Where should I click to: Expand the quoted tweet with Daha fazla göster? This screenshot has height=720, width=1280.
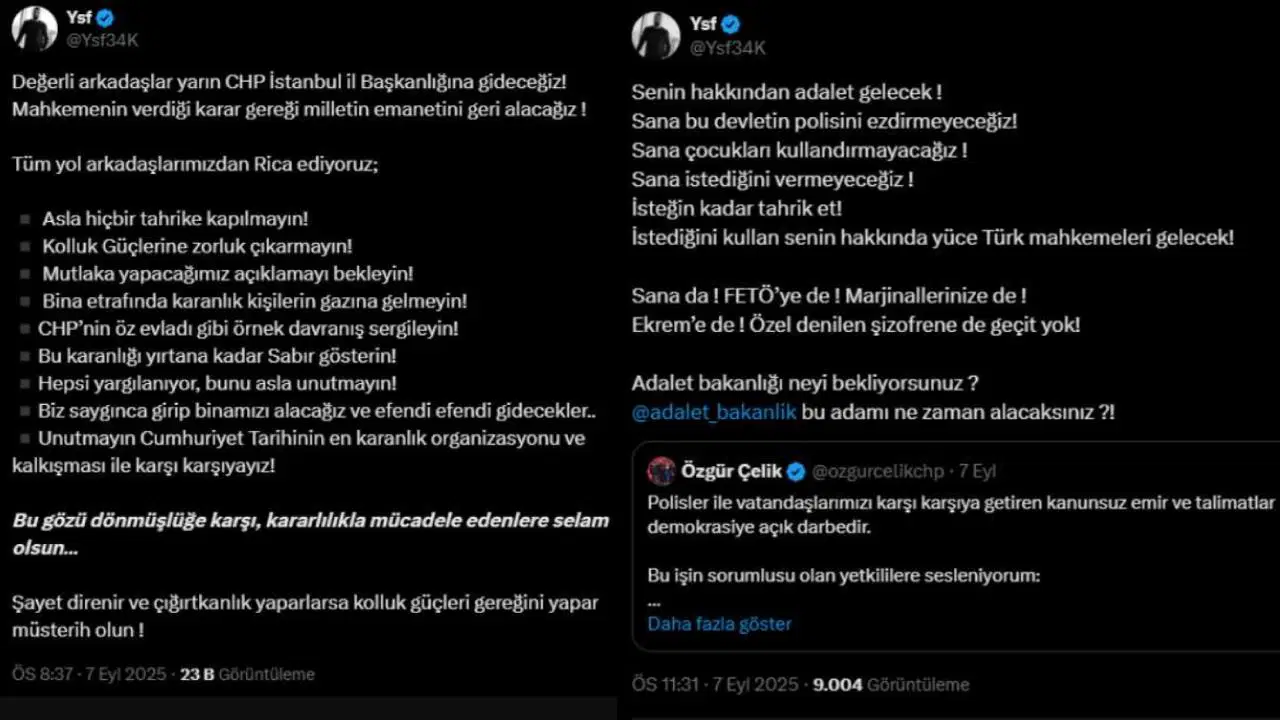[719, 624]
